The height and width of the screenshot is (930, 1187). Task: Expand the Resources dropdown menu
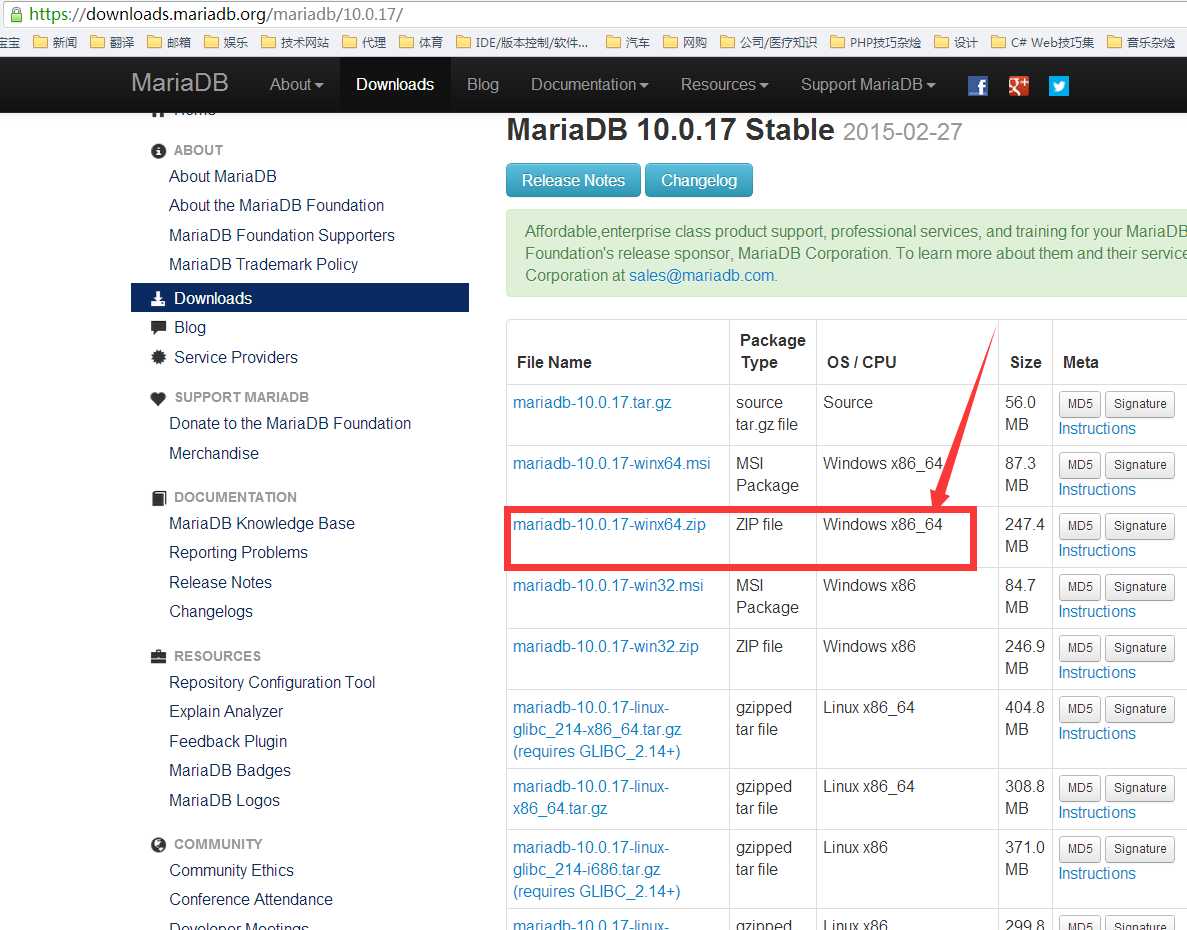point(724,85)
